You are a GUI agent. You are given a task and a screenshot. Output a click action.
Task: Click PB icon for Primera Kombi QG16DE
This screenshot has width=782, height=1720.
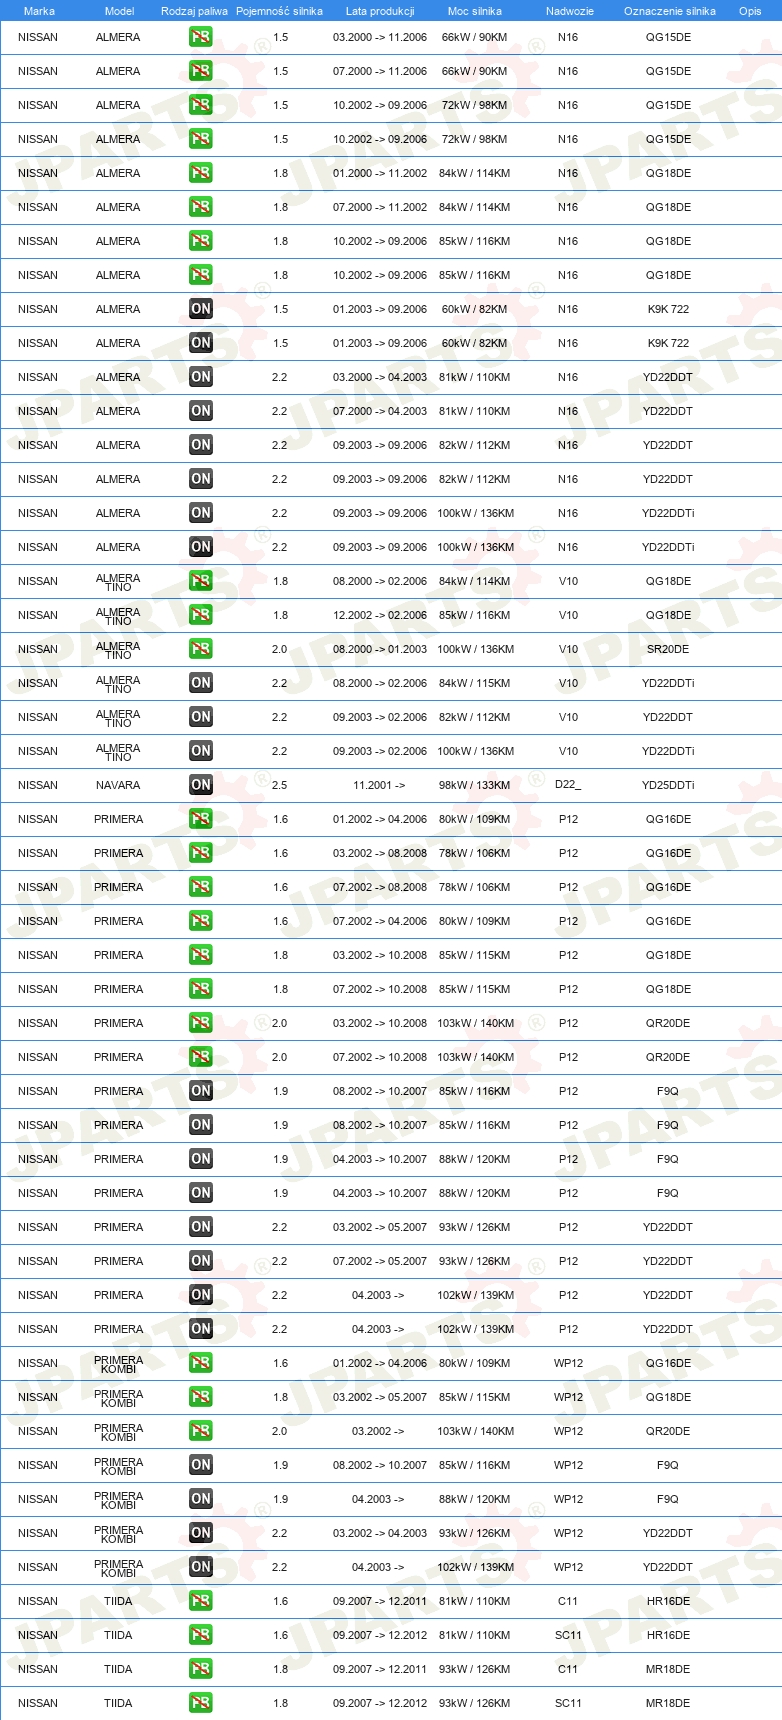[201, 1363]
